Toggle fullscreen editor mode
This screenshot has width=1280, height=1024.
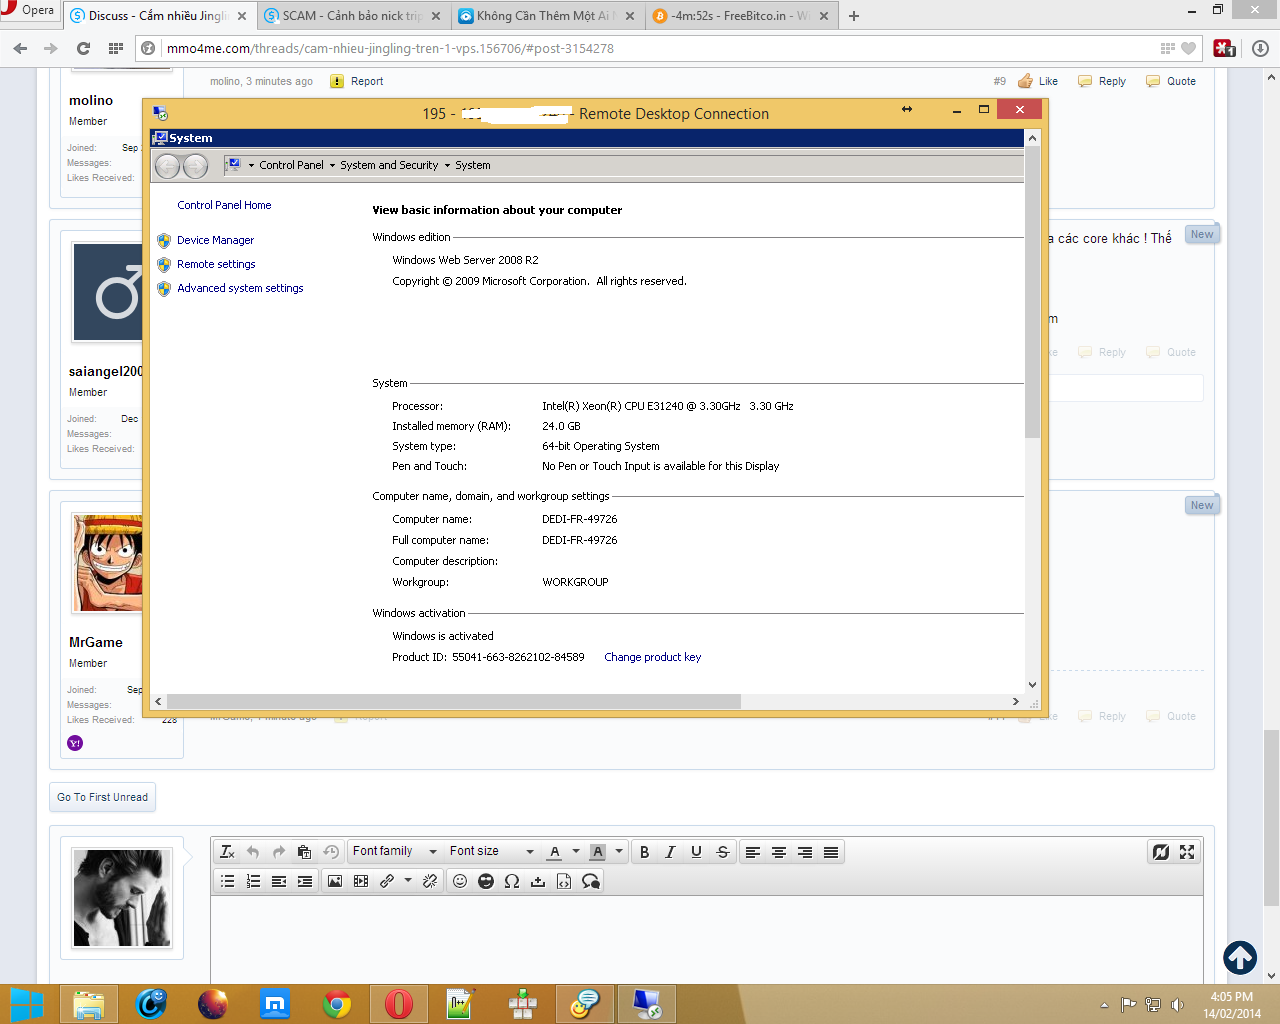pyautogui.click(x=1187, y=852)
